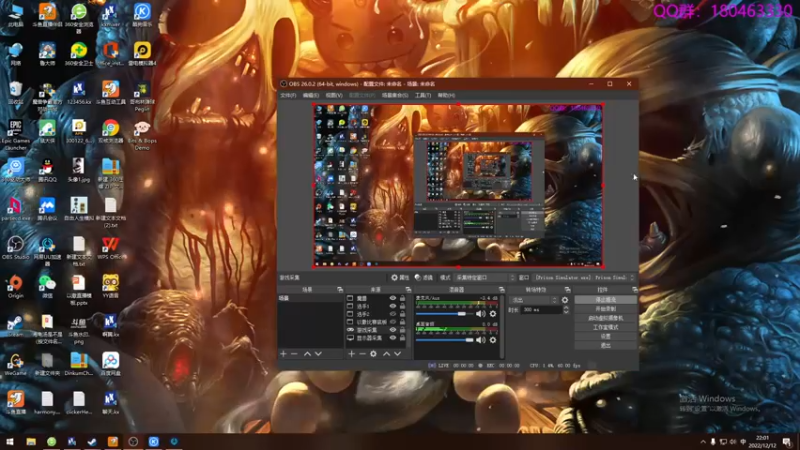Open the Origin desktop shortcut
Image resolution: width=800 pixels, height=450 pixels.
click(x=15, y=287)
